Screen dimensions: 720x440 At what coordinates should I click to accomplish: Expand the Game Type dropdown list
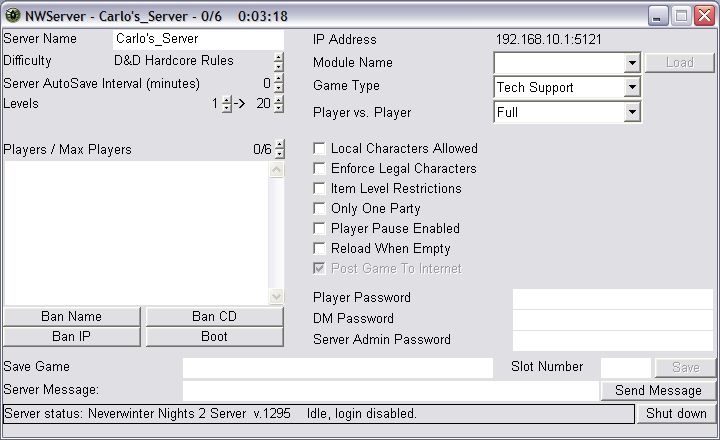(x=631, y=88)
